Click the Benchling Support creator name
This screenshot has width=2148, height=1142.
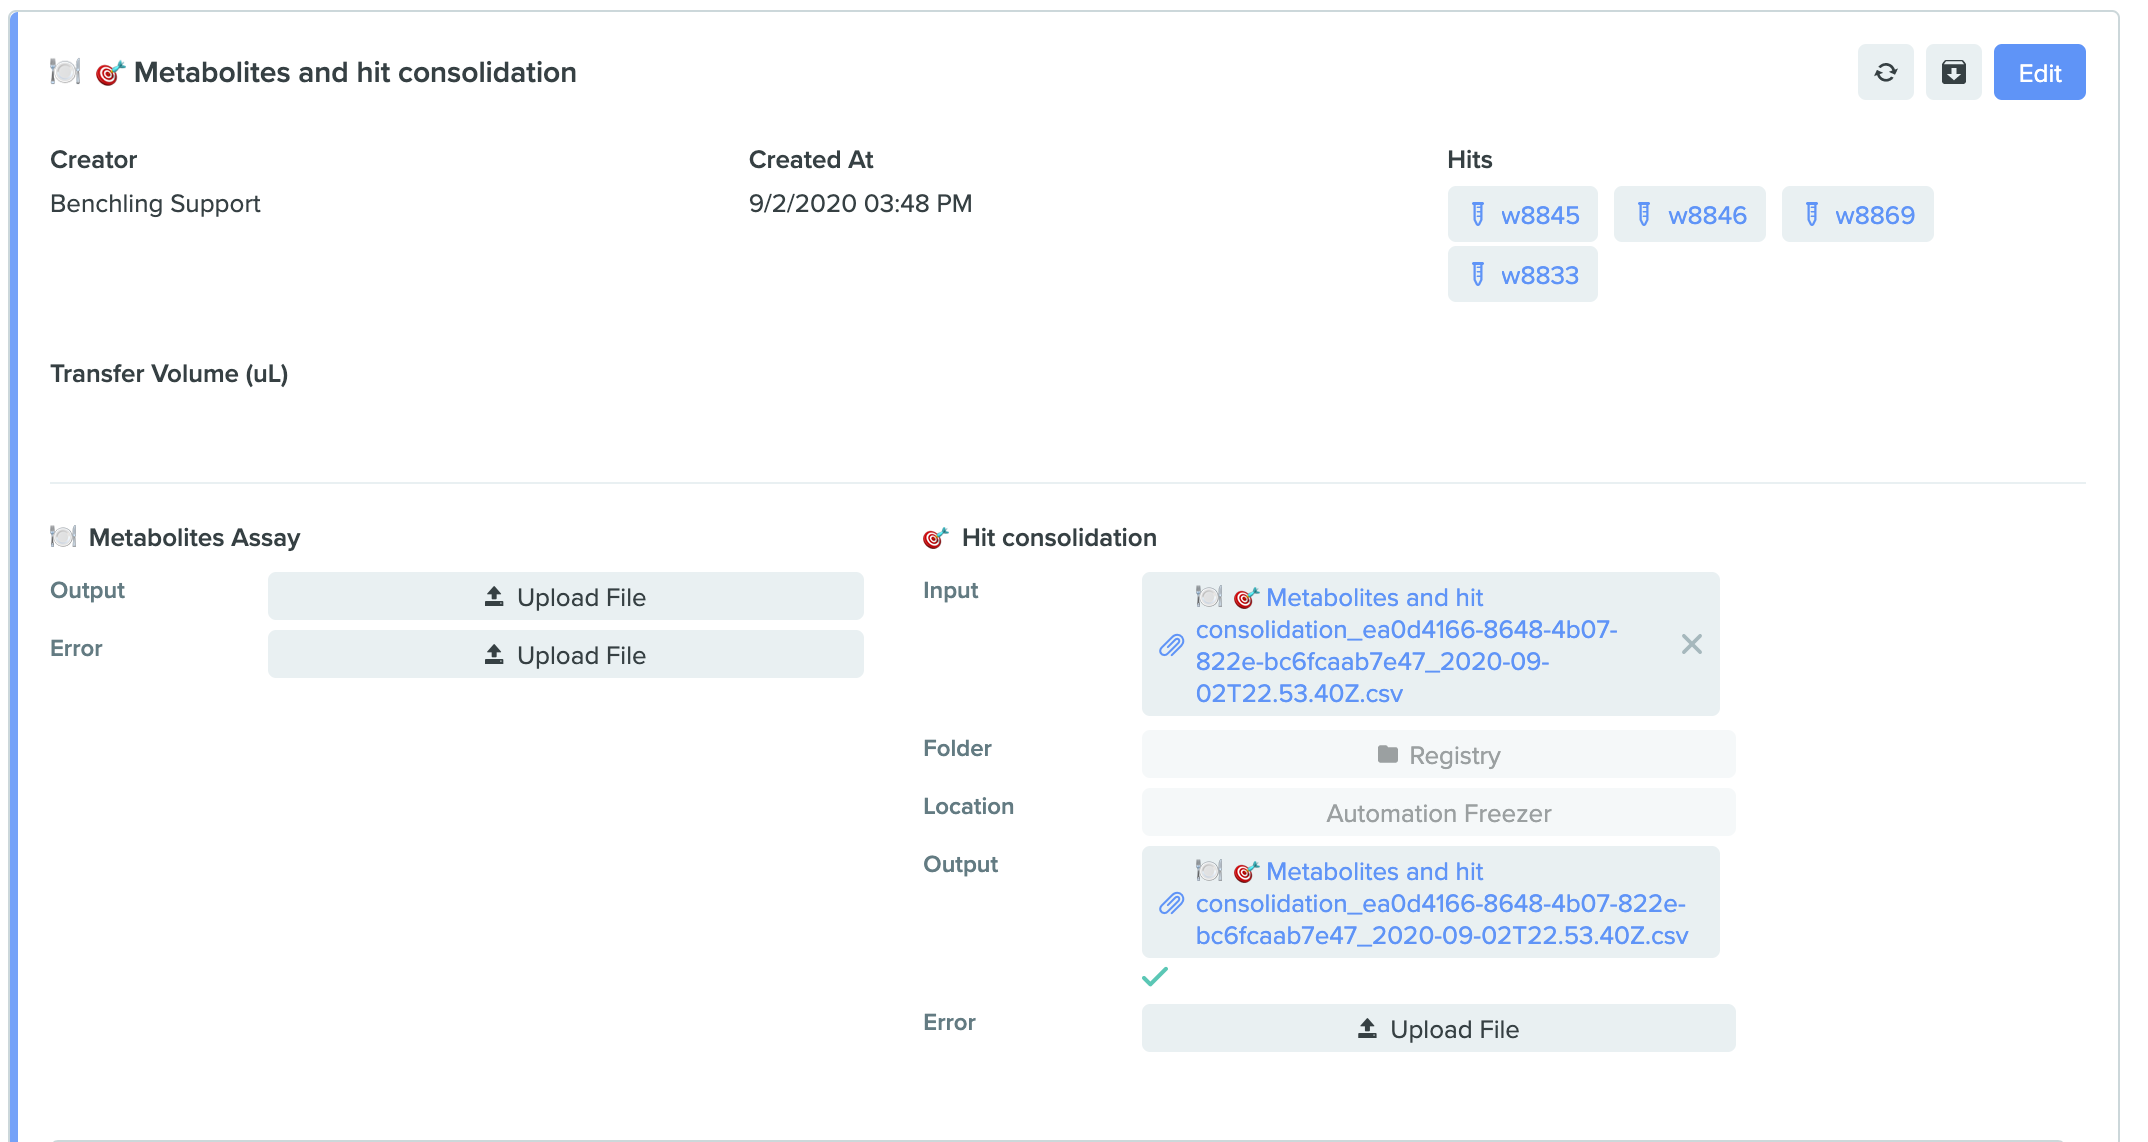[155, 204]
